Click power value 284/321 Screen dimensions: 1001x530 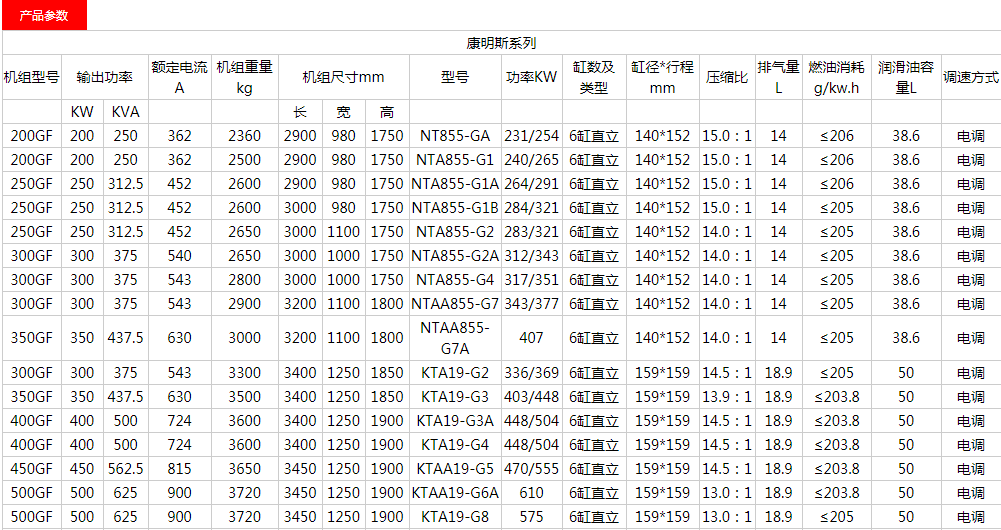tap(531, 208)
